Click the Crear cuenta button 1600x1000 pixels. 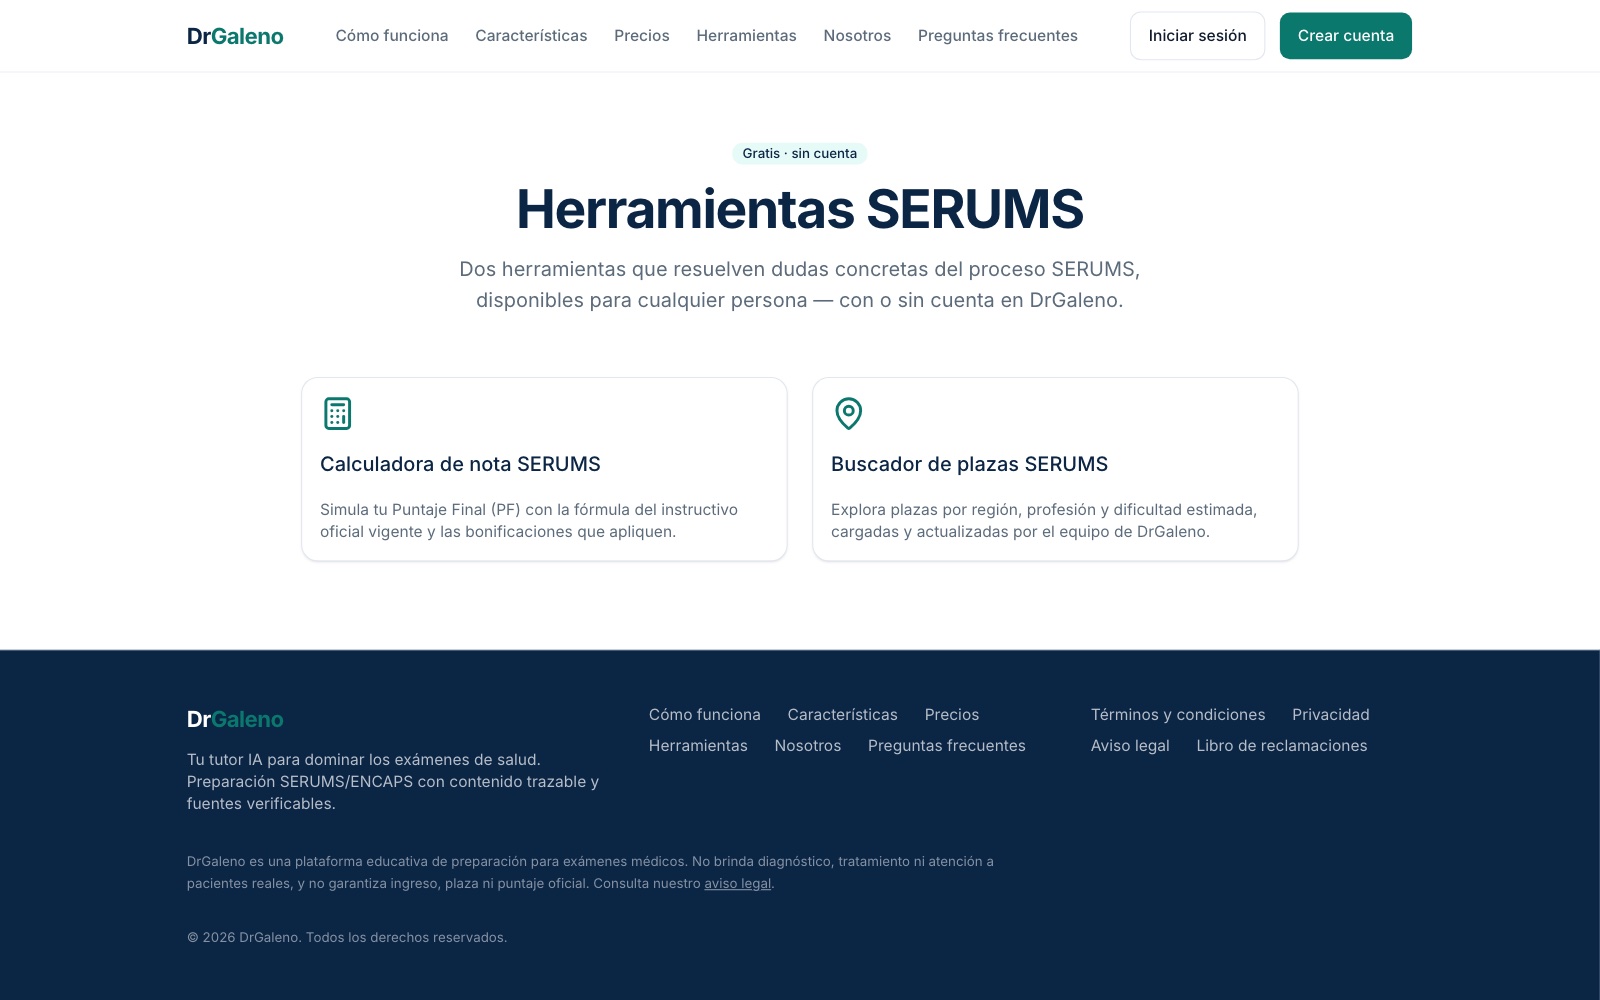[x=1346, y=36]
